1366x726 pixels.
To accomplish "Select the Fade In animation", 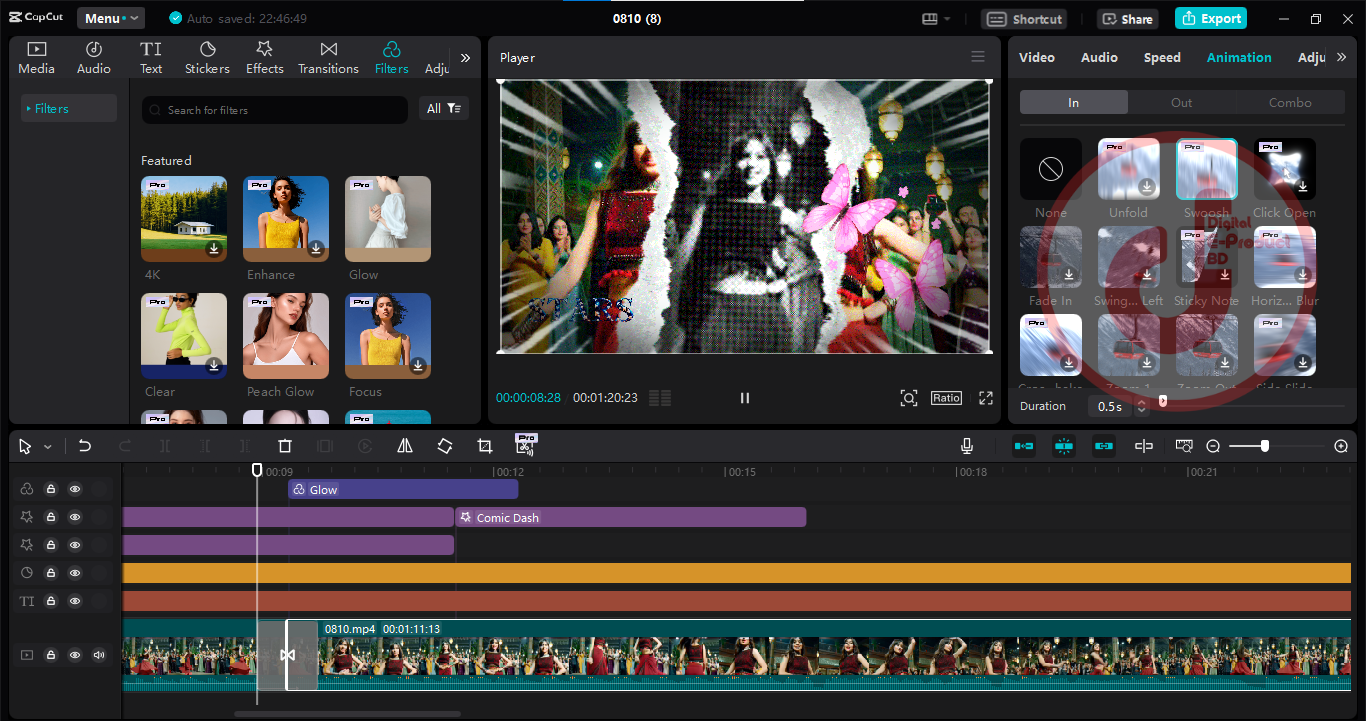I will pos(1051,257).
